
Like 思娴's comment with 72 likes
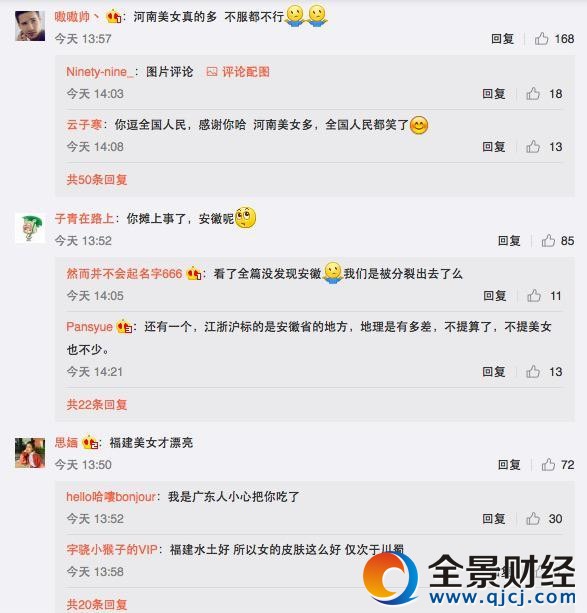click(548, 464)
